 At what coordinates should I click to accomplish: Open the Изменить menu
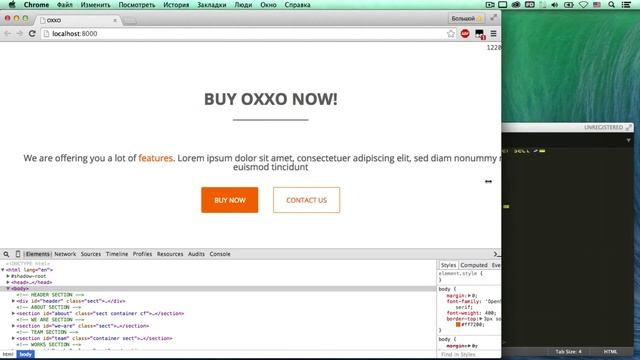click(x=96, y=5)
